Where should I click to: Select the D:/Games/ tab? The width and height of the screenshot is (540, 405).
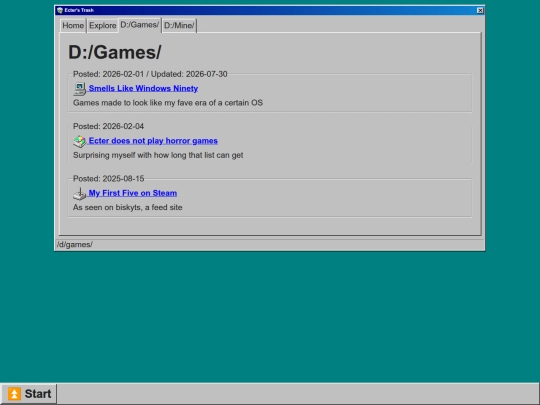coord(139,25)
